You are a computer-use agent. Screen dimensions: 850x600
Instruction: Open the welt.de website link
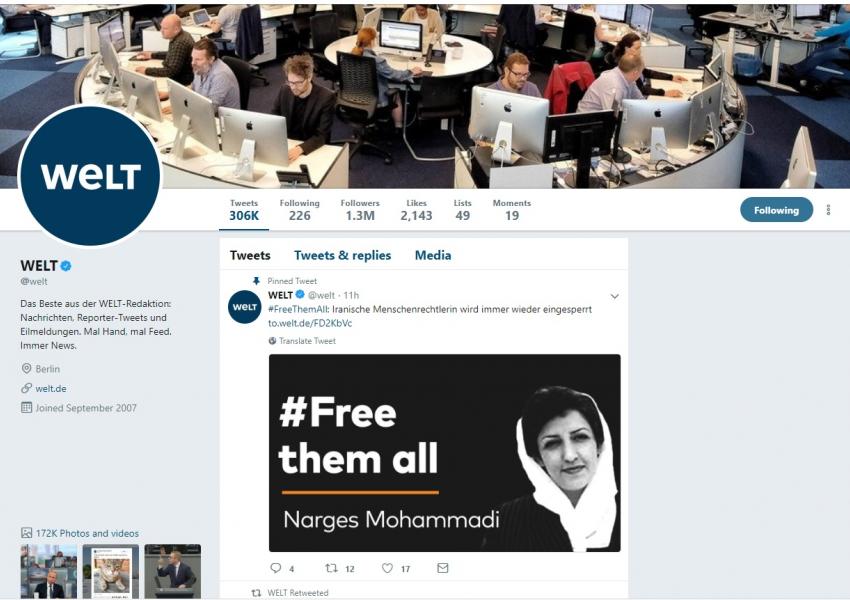[51, 389]
